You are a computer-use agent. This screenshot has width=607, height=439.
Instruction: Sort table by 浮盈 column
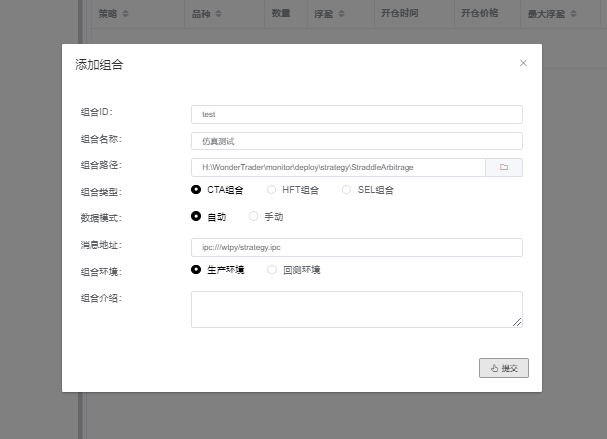pos(341,14)
